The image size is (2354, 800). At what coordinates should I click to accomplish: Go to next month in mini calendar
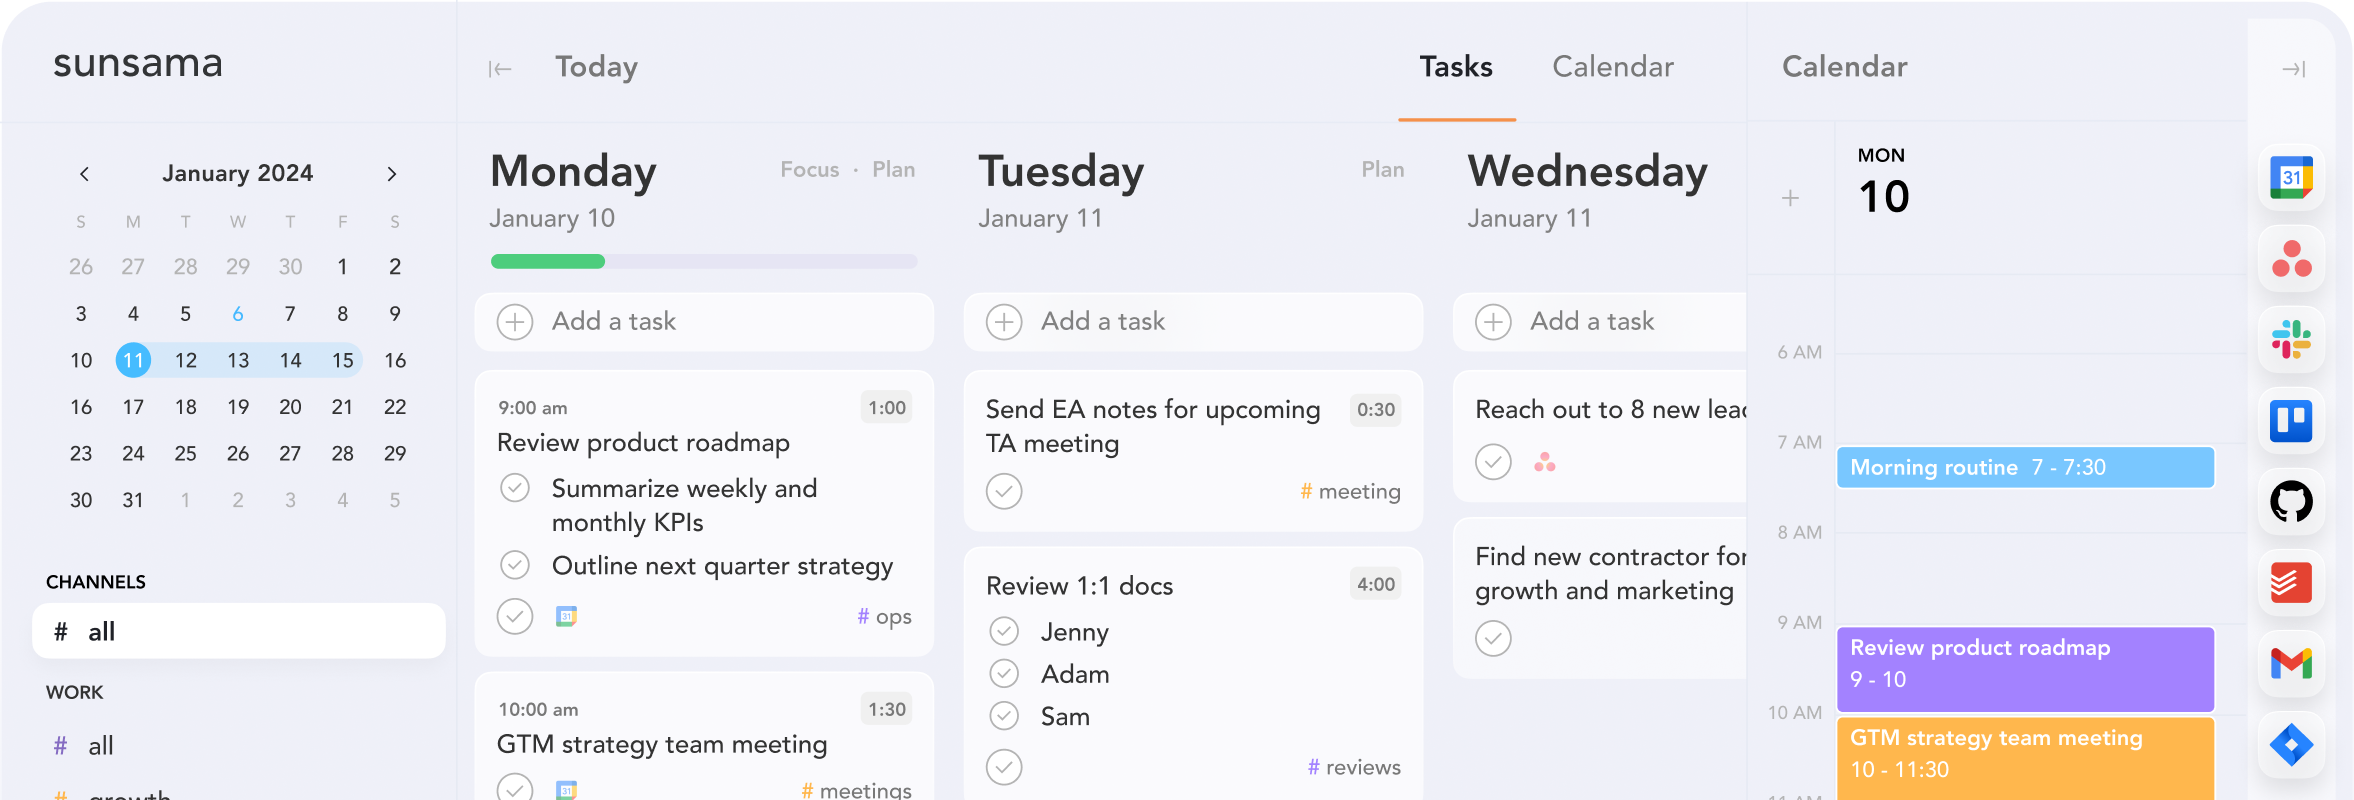(x=392, y=174)
